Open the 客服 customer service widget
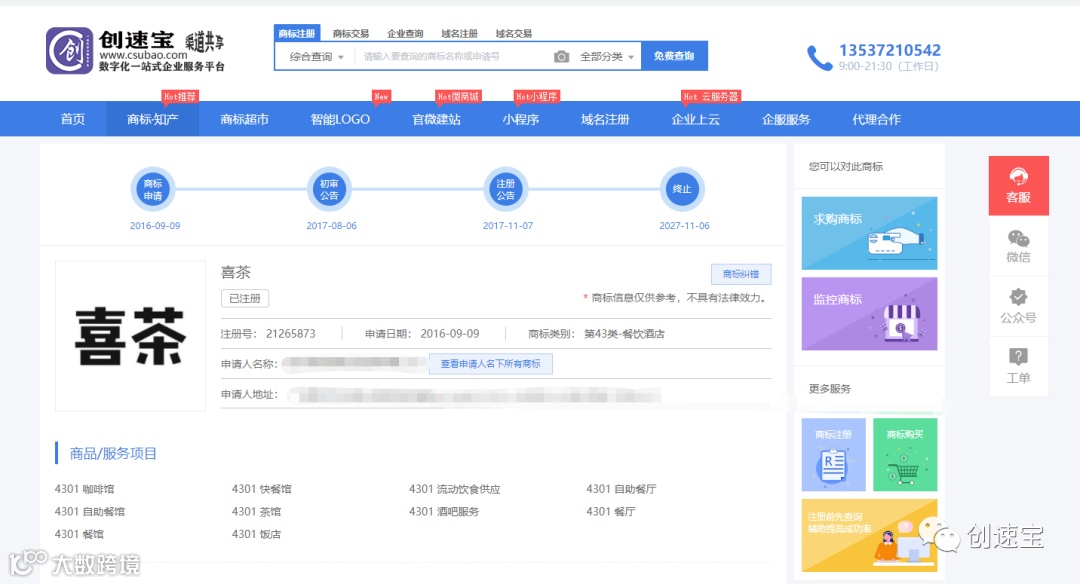 [x=1018, y=186]
